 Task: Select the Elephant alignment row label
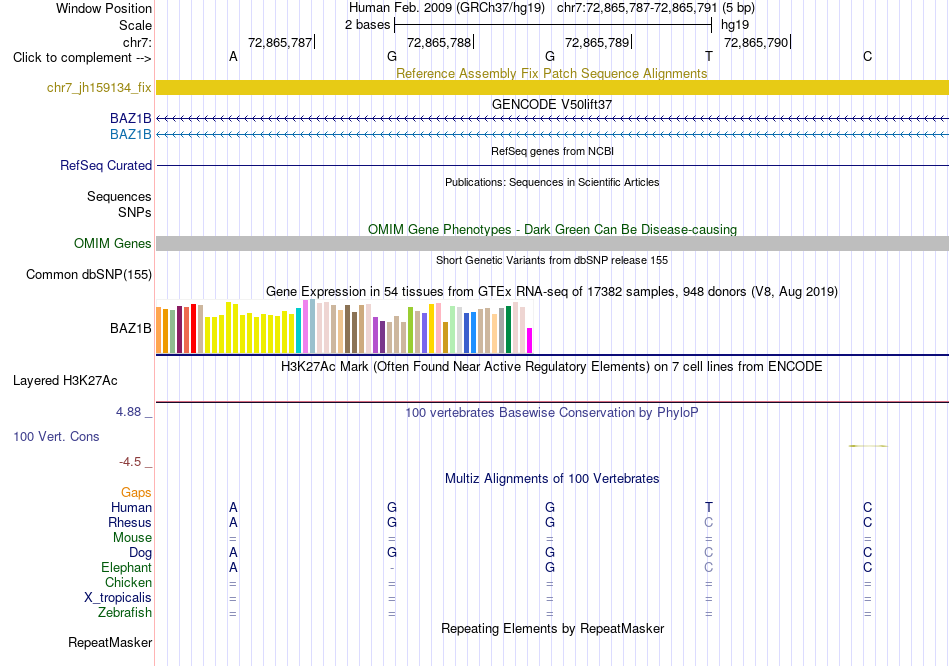[126, 568]
